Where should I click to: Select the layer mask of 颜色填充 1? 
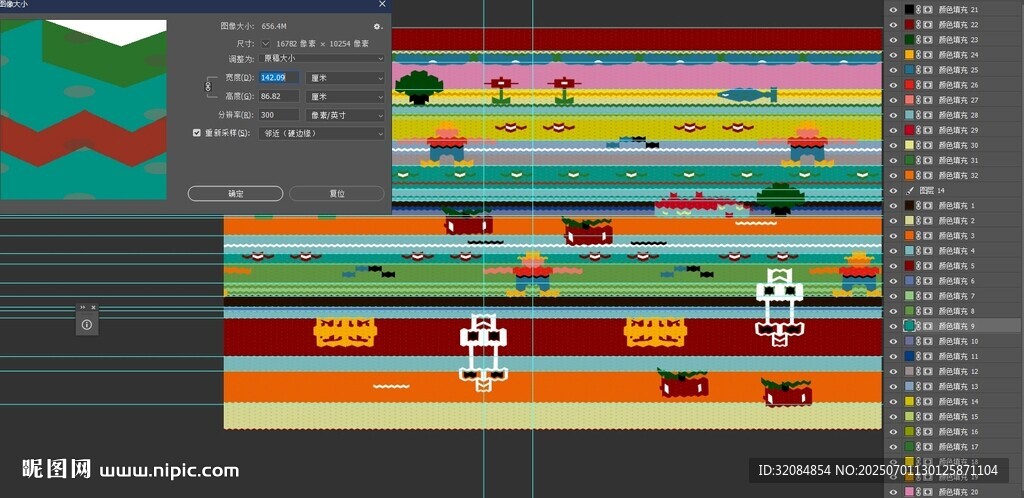[x=927, y=206]
